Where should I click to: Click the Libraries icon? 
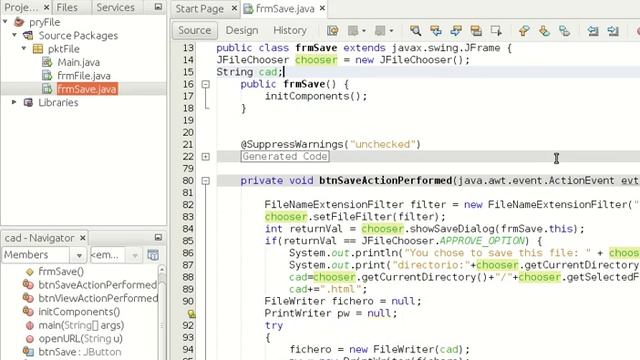28,102
